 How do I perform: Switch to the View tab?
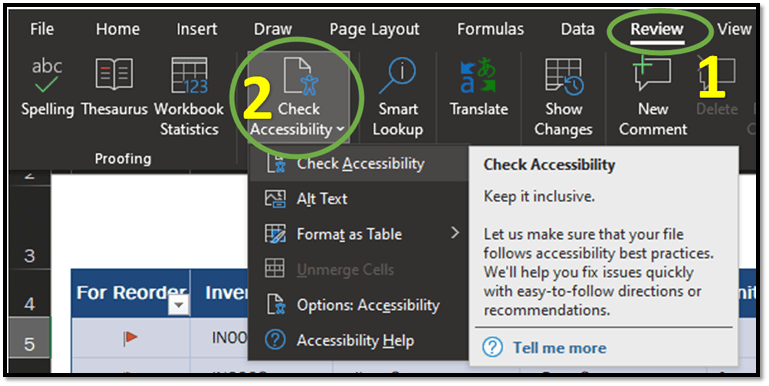pos(734,29)
